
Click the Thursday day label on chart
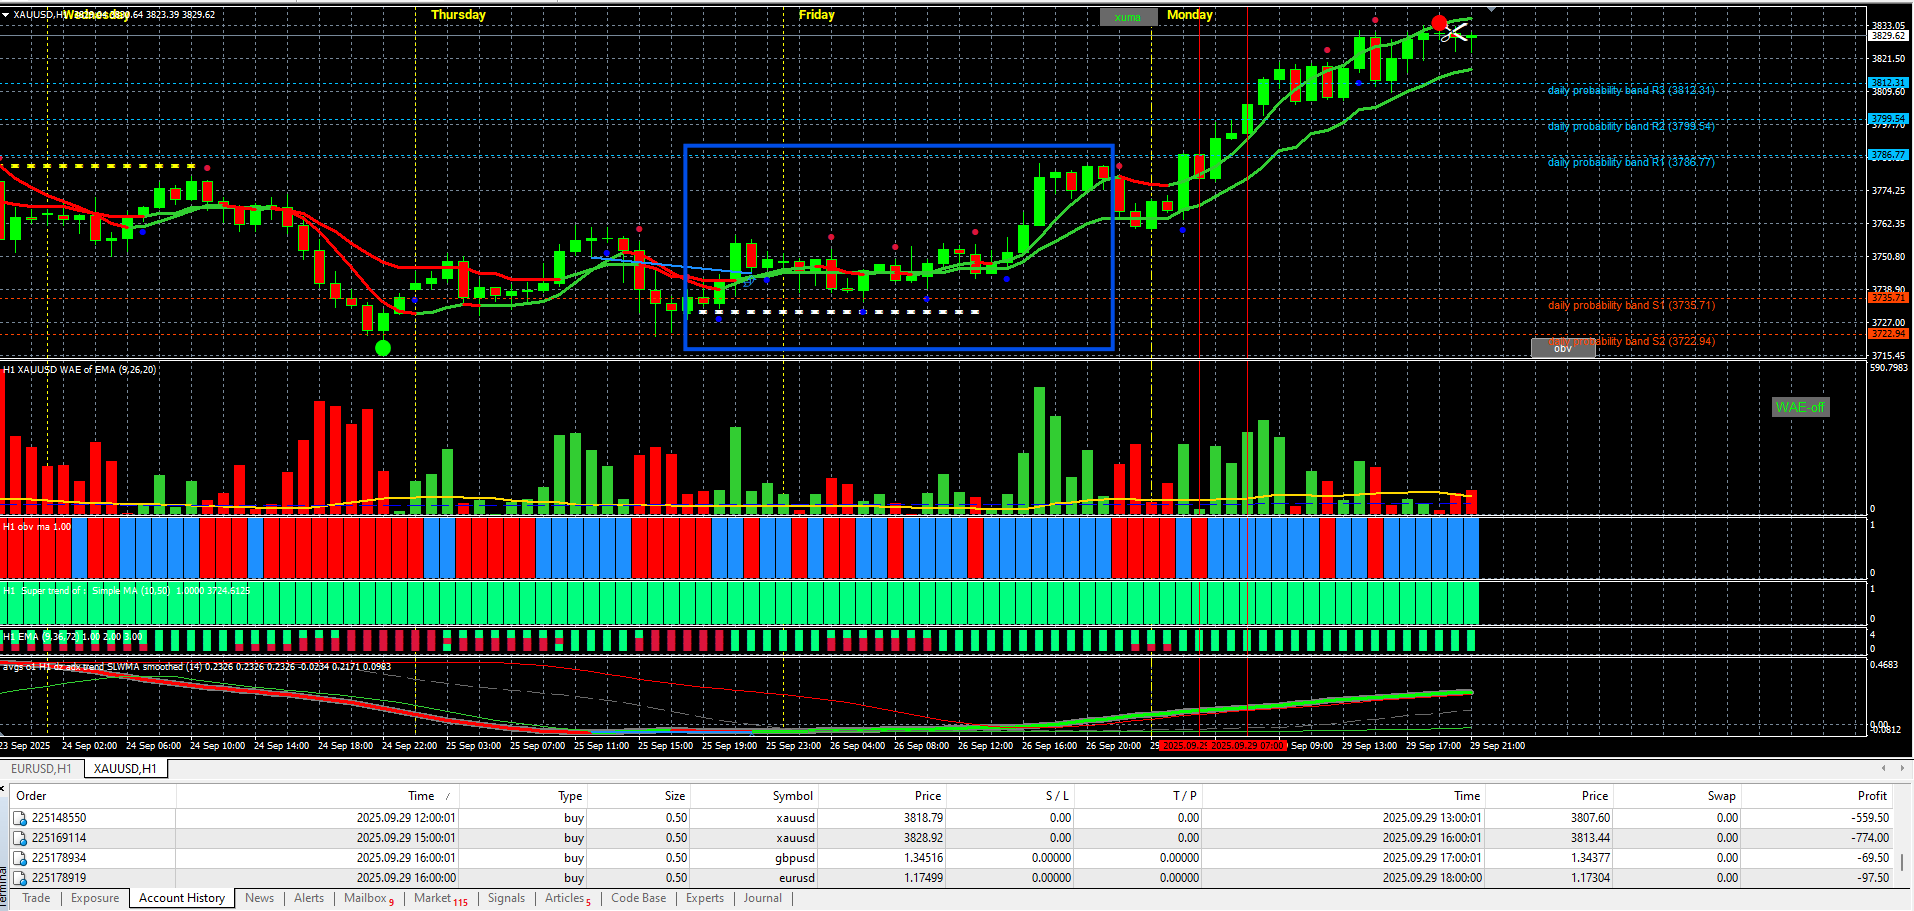[x=458, y=15]
